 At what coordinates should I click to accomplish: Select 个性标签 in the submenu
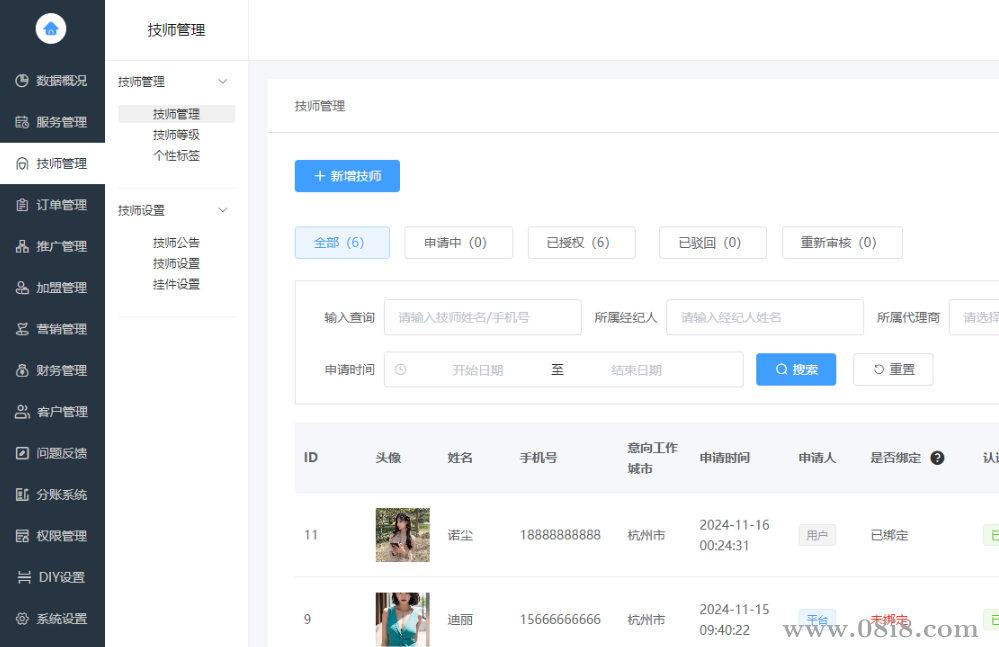click(176, 156)
